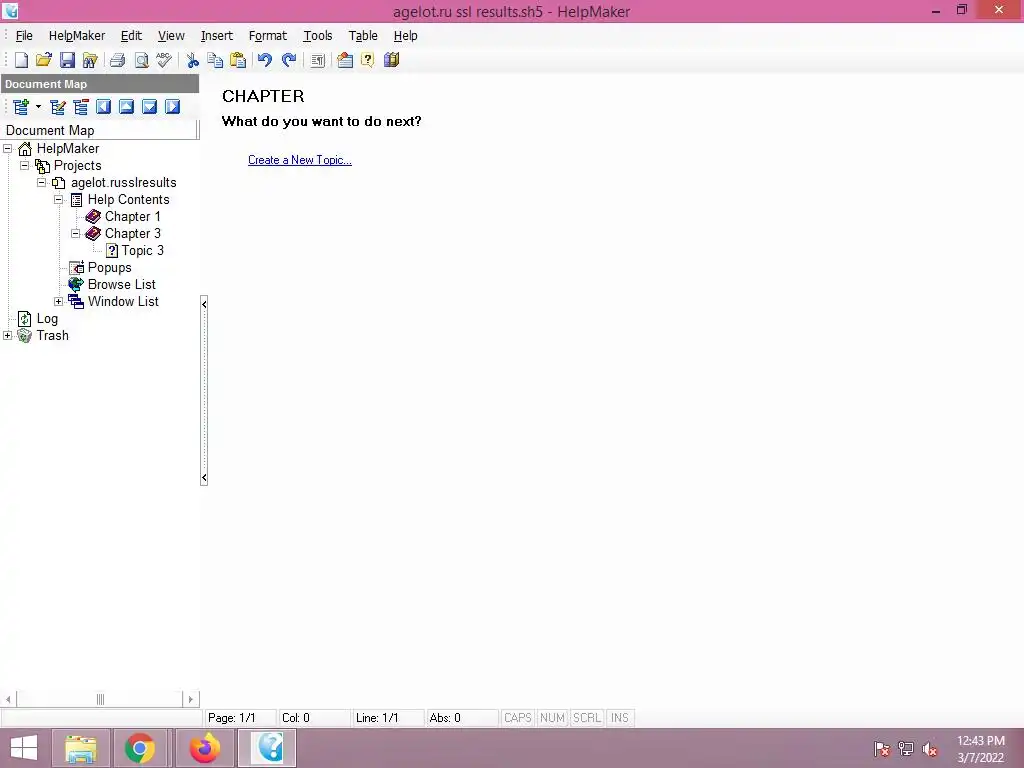1024x768 pixels.
Task: Click the Document Map scroll left arrow
Action: (8, 699)
